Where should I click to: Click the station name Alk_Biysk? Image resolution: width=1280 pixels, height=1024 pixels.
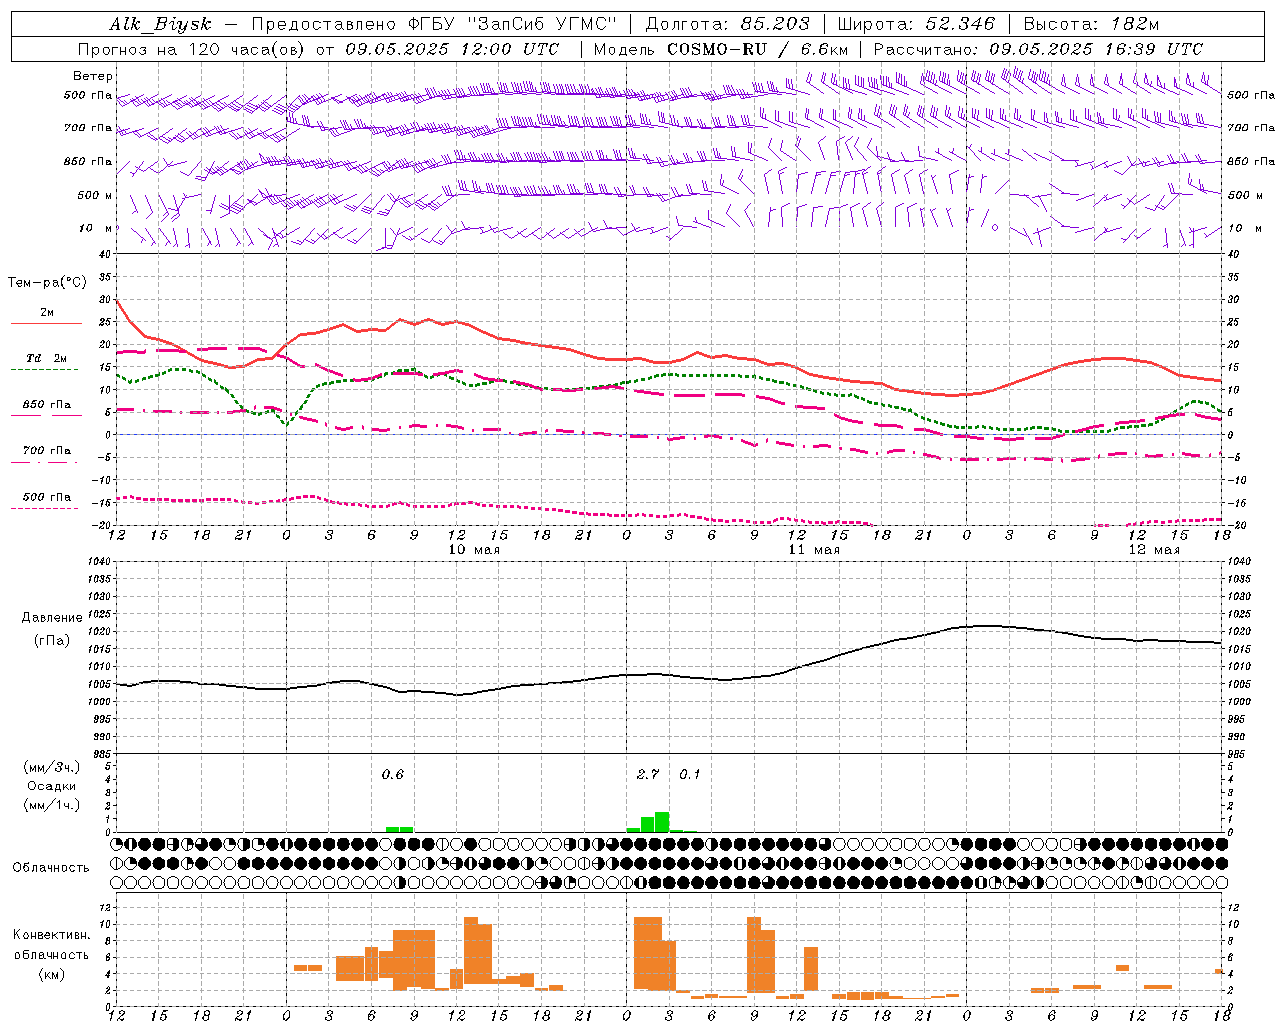tap(160, 24)
